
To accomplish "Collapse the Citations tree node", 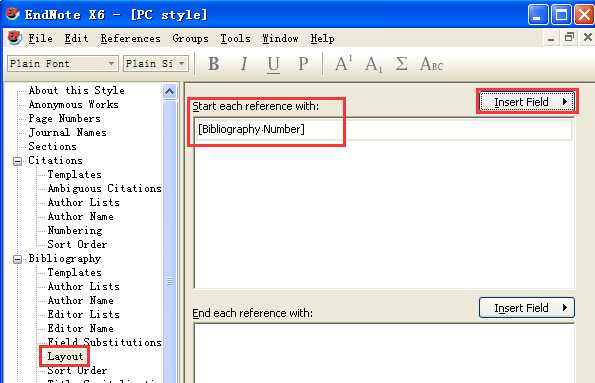I will [x=17, y=161].
